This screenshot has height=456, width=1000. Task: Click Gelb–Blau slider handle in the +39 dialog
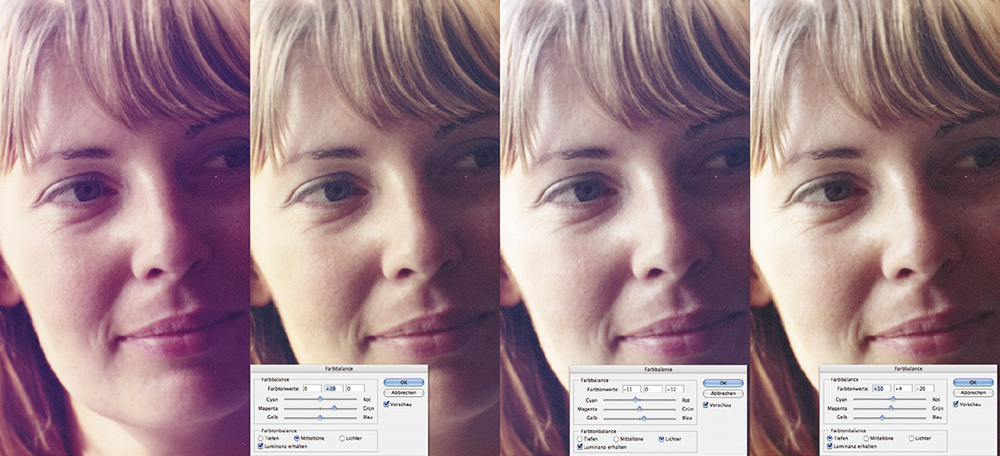[320, 417]
